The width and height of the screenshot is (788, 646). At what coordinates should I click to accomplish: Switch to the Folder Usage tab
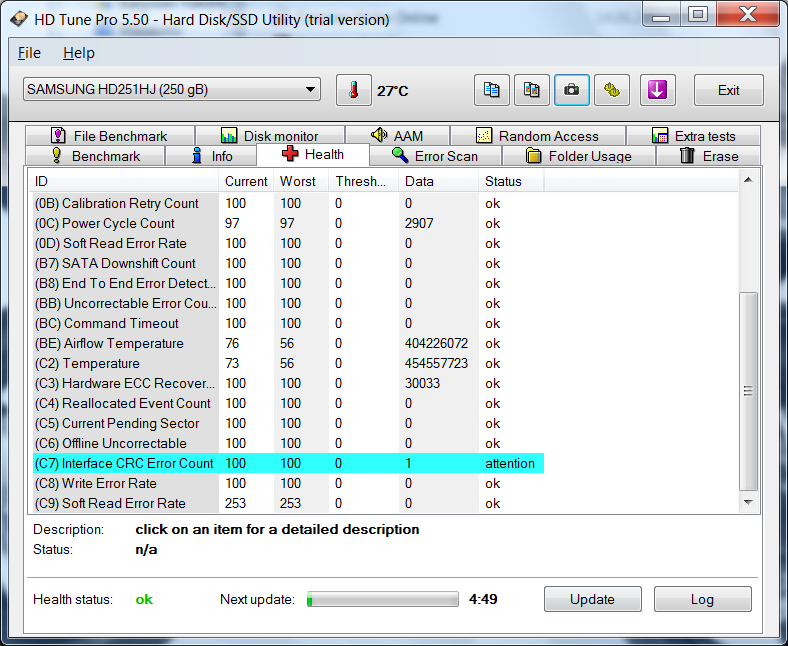coord(578,156)
